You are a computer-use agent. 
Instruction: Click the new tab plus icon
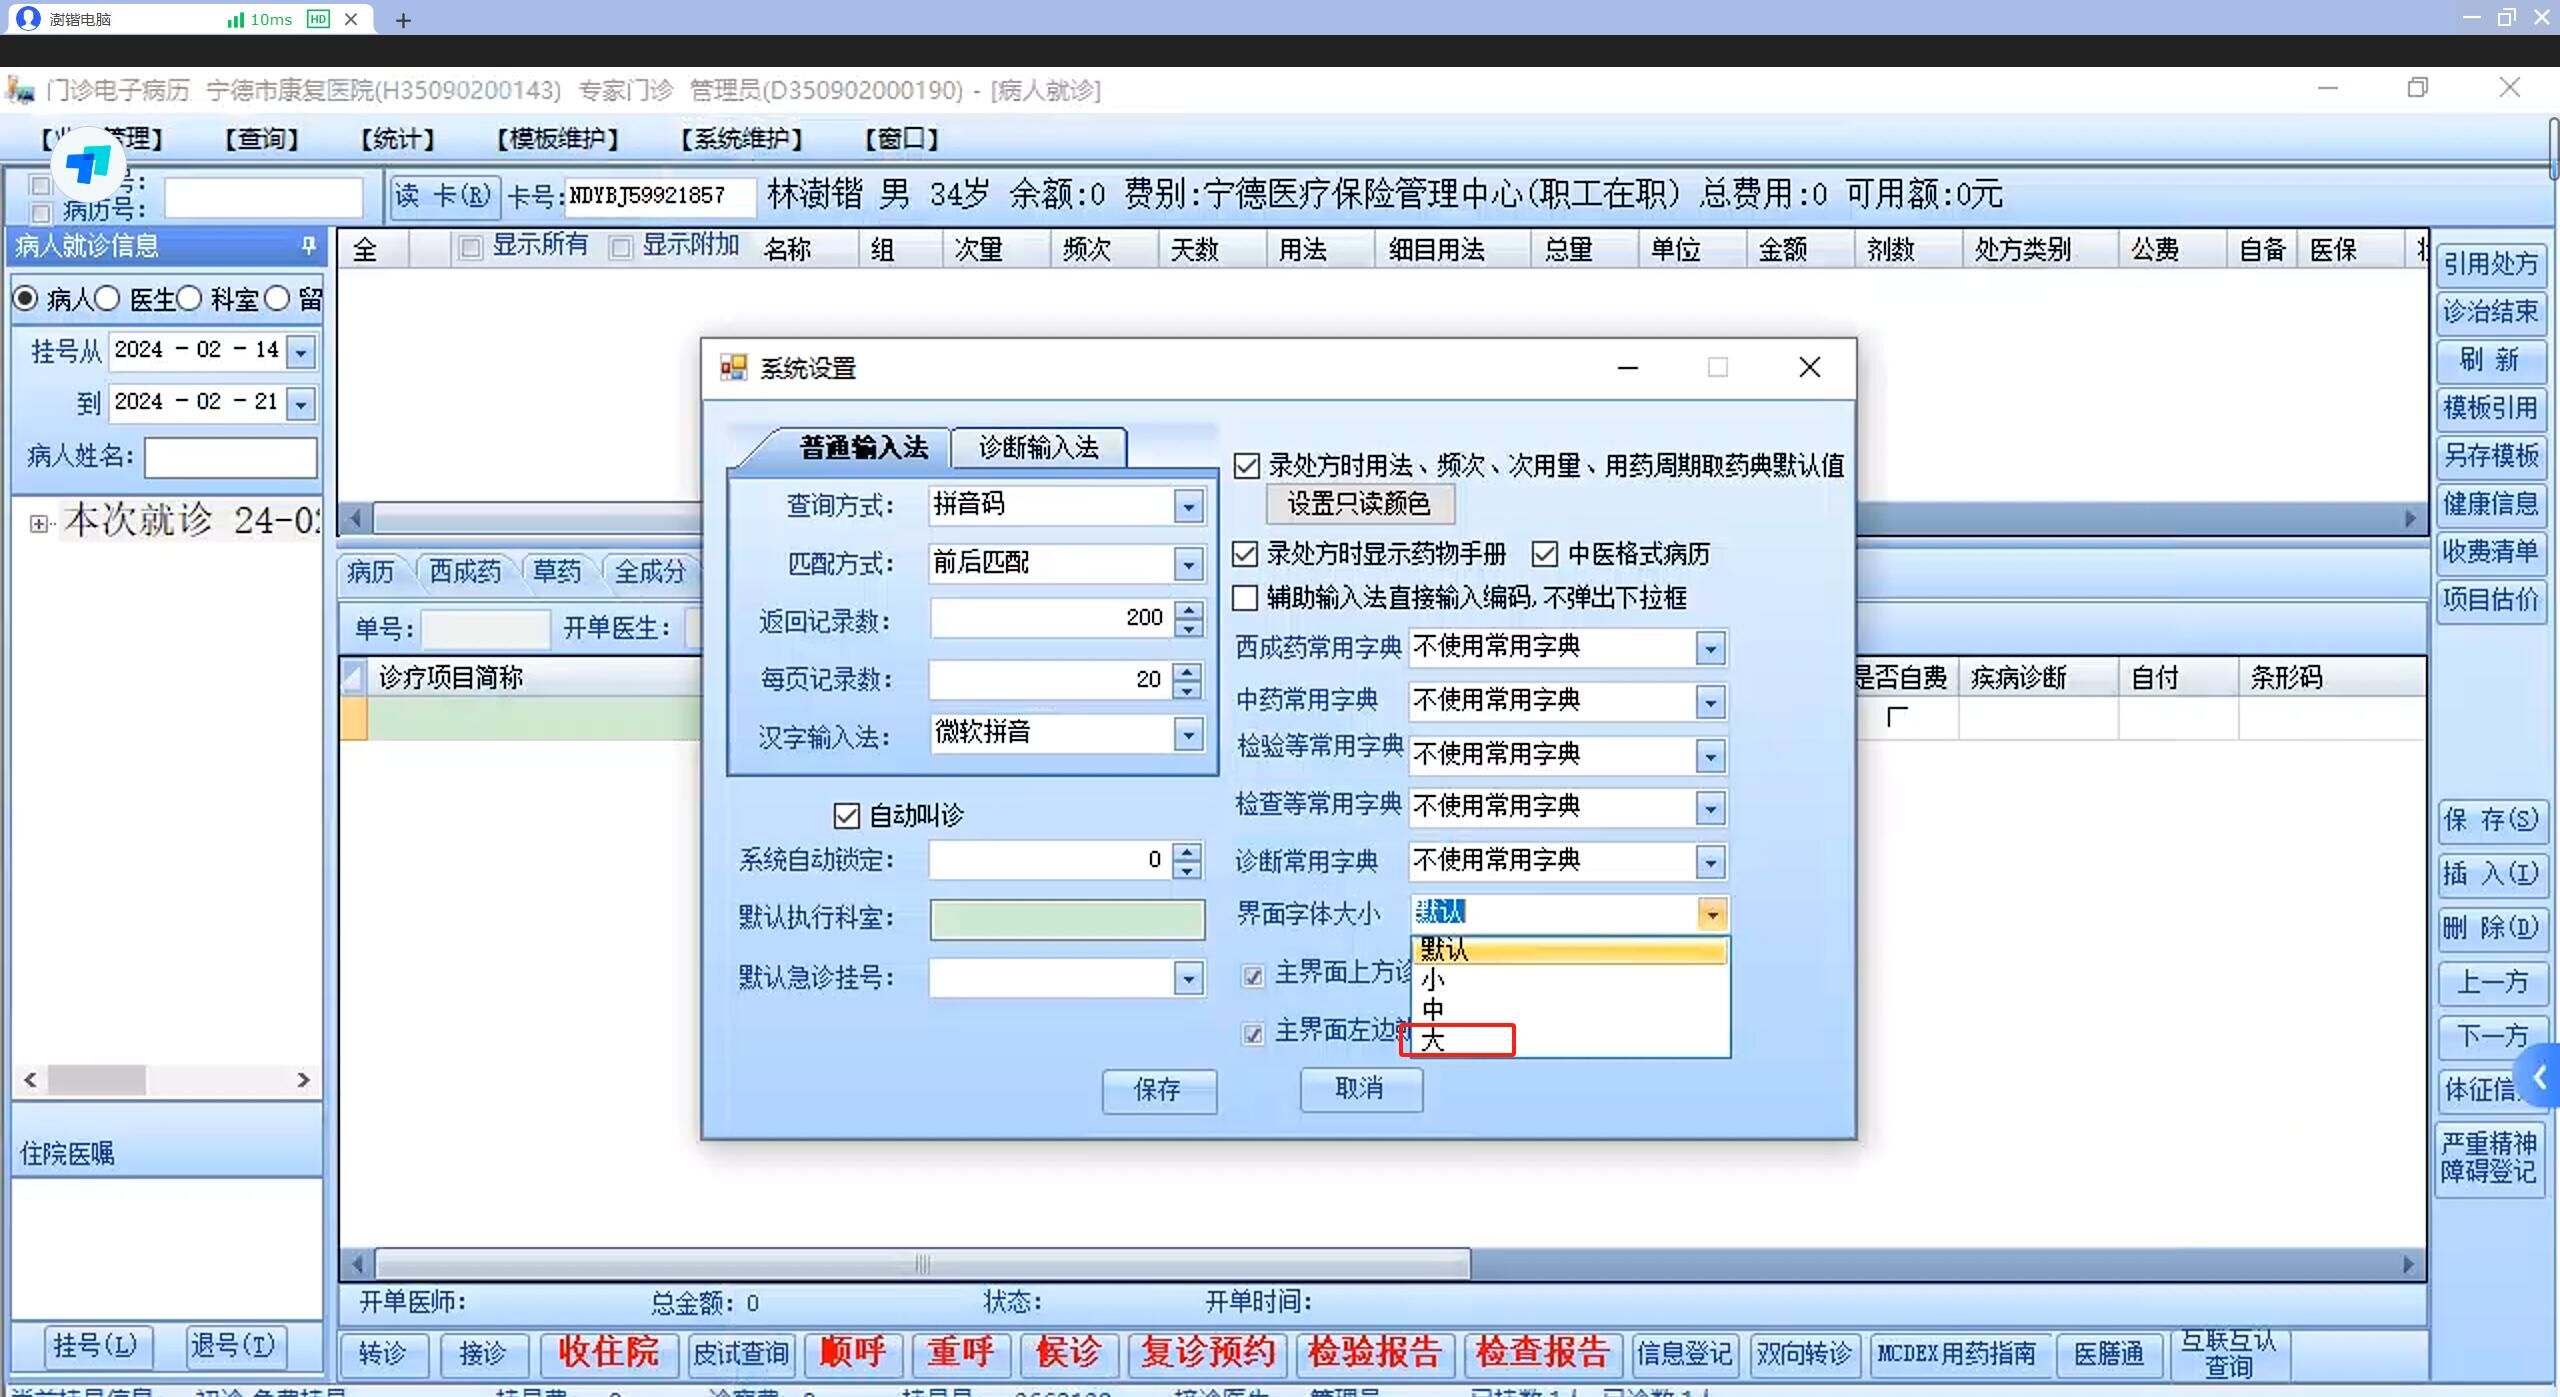(x=403, y=20)
